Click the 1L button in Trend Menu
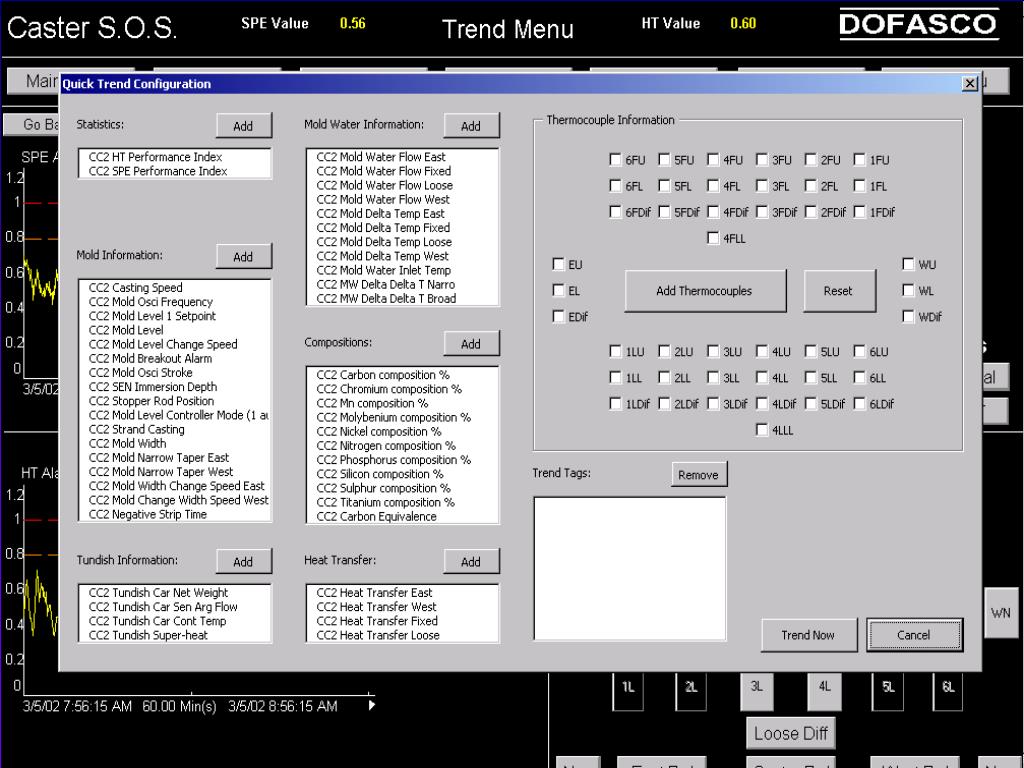The image size is (1024, 768). pyautogui.click(x=628, y=690)
